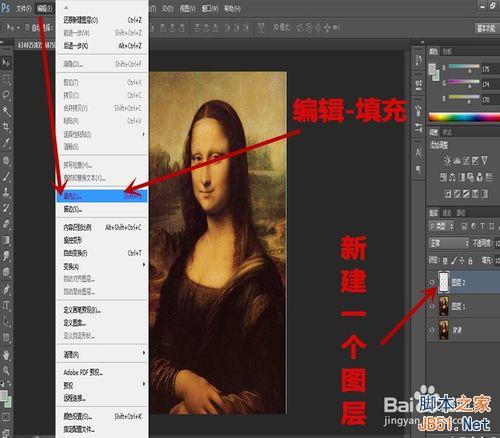This screenshot has height=438, width=500.
Task: Add a Brightness/Contrast adjustment
Action: pos(447,161)
